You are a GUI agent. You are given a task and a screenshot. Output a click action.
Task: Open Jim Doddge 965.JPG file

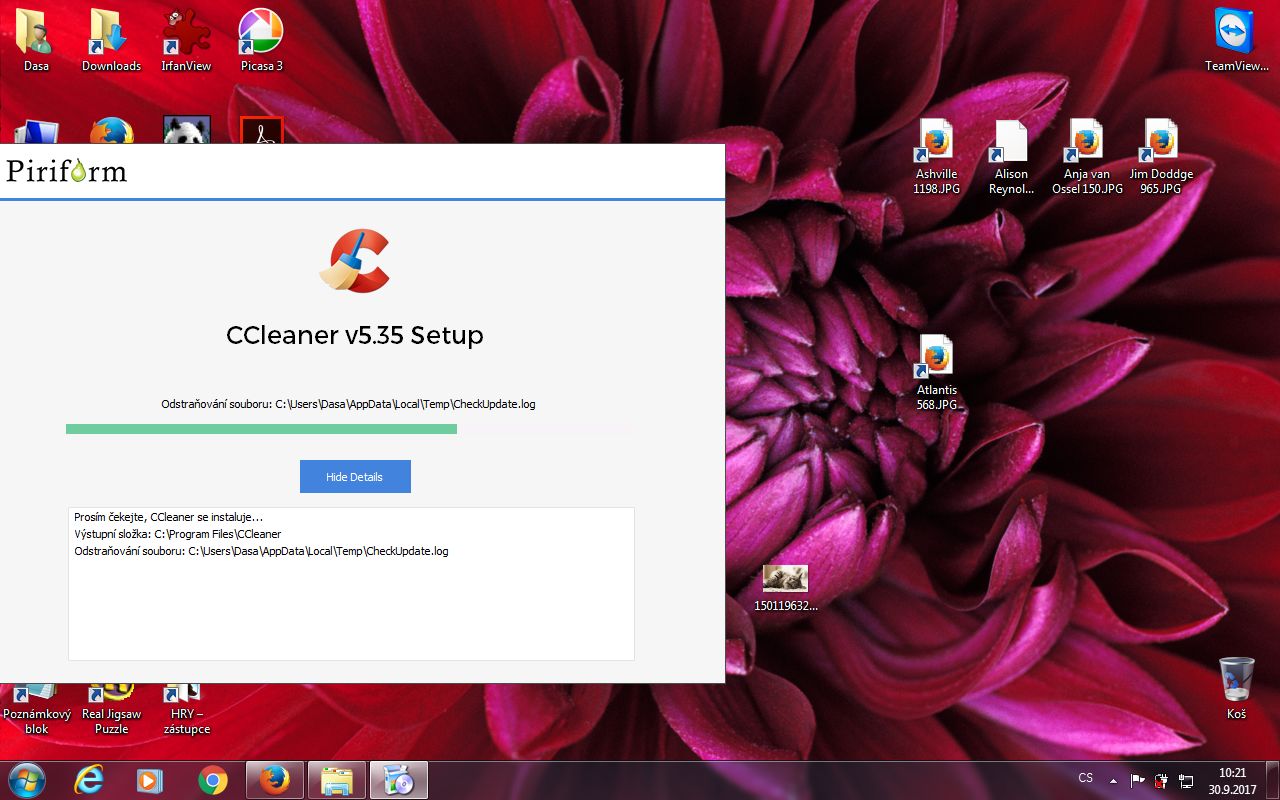click(x=1161, y=157)
